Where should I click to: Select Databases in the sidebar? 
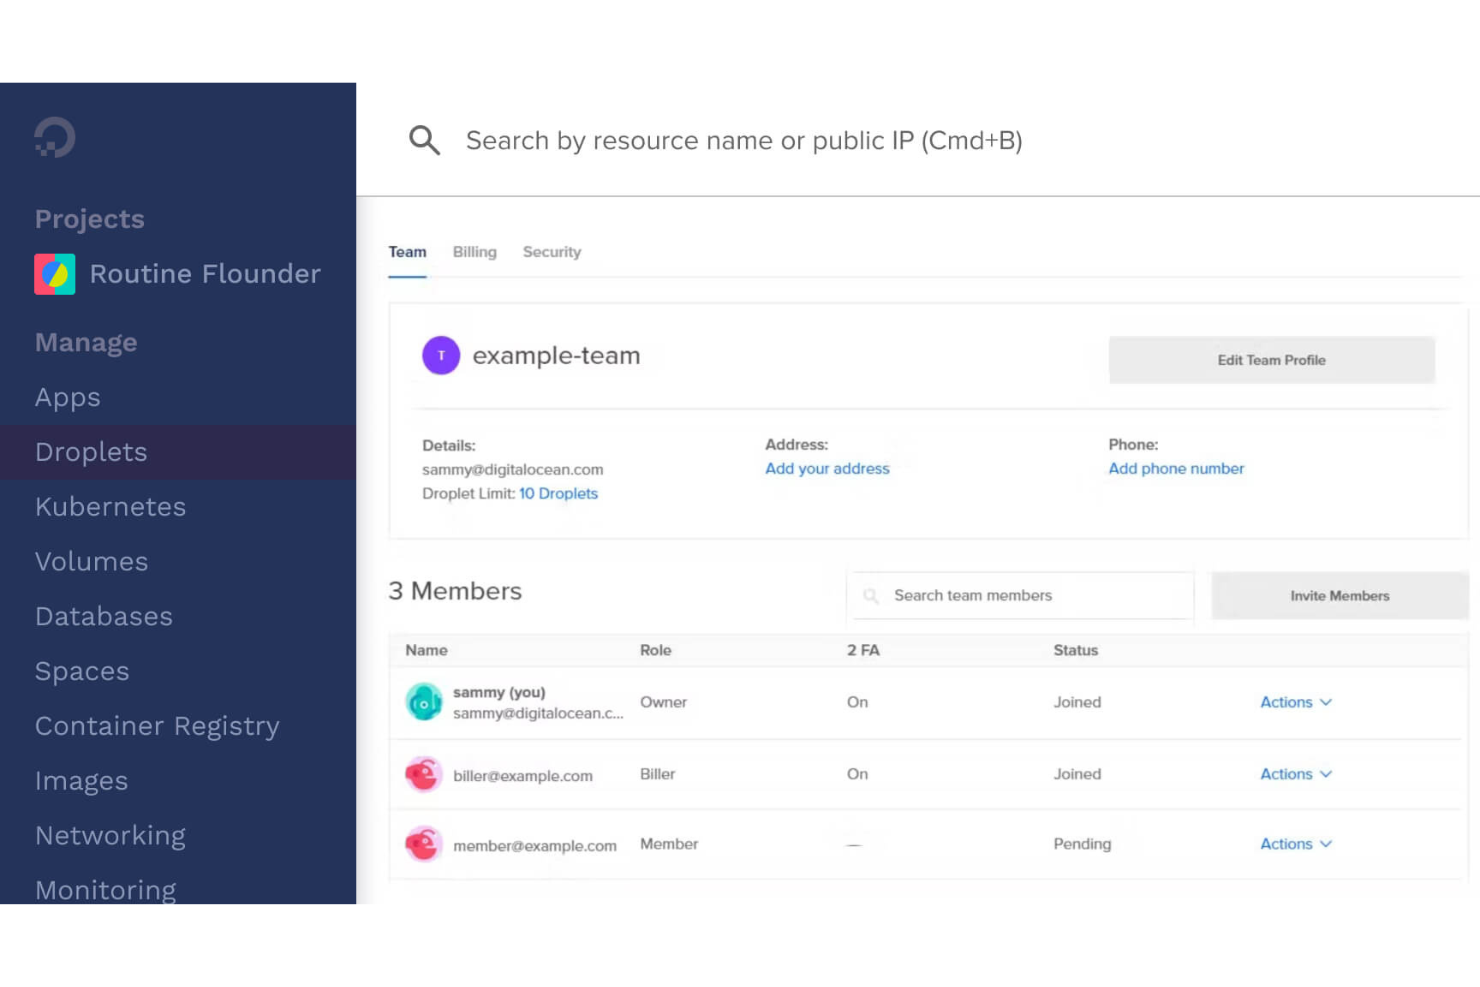click(x=103, y=617)
